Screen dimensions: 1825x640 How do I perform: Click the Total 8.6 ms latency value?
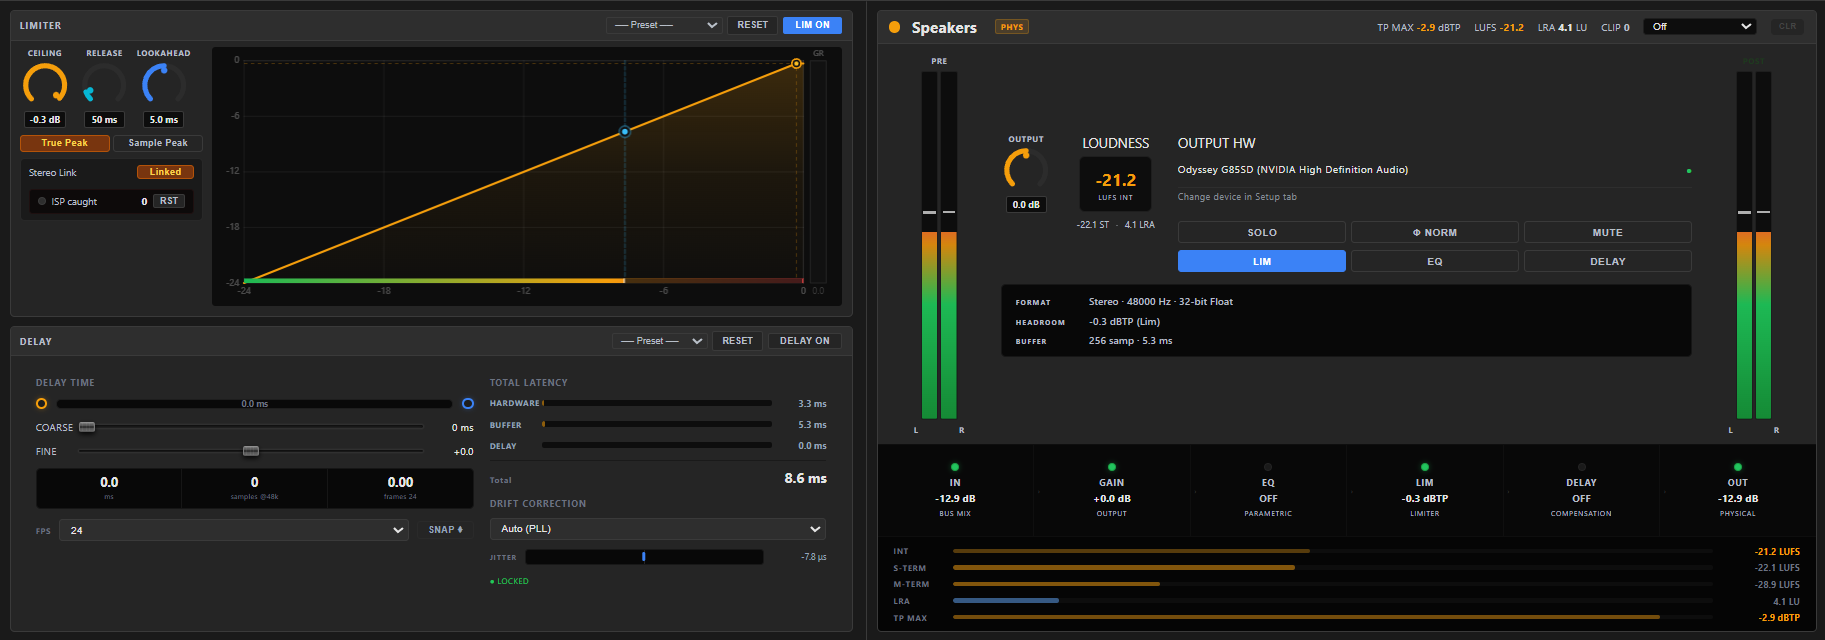(805, 479)
